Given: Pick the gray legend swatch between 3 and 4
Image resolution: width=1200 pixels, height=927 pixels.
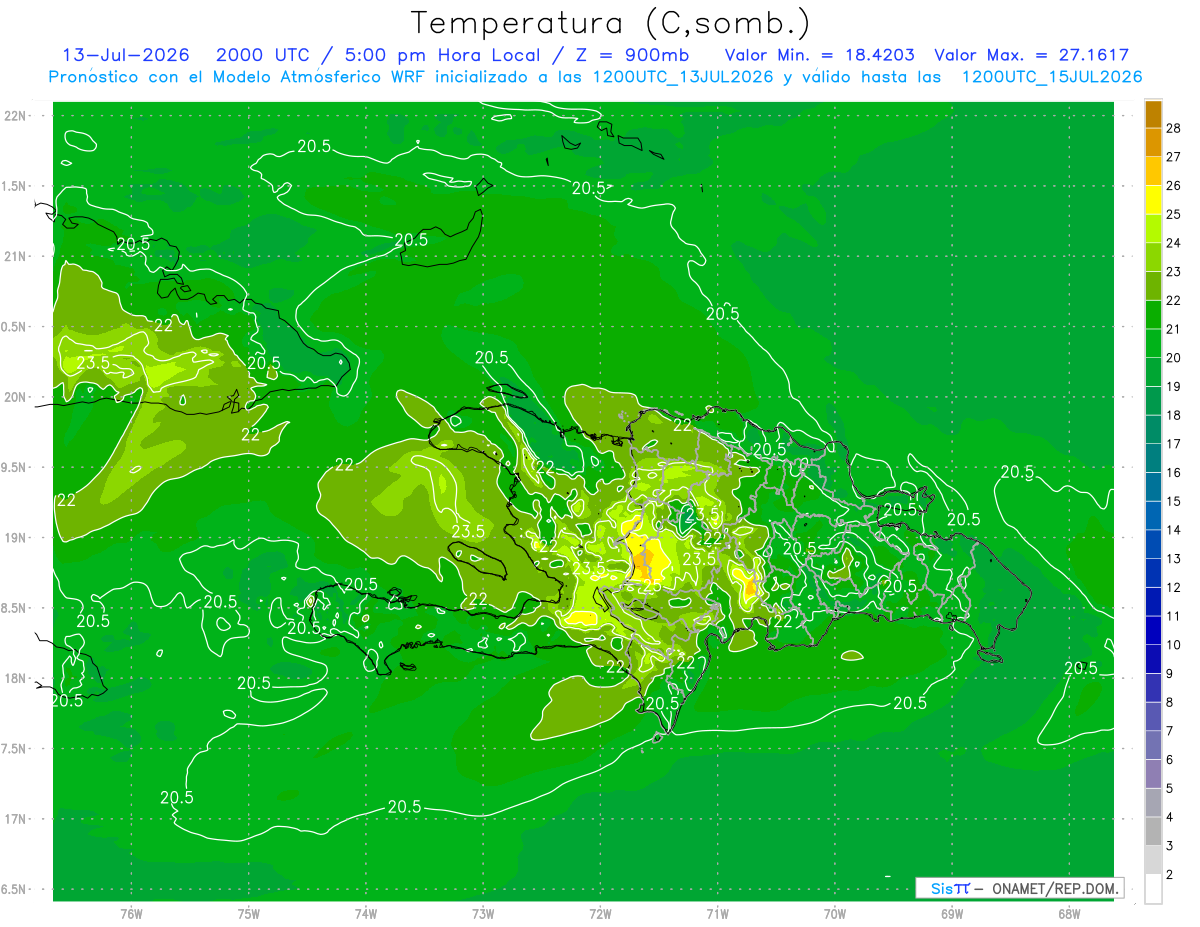Looking at the screenshot, I should pyautogui.click(x=1153, y=832).
